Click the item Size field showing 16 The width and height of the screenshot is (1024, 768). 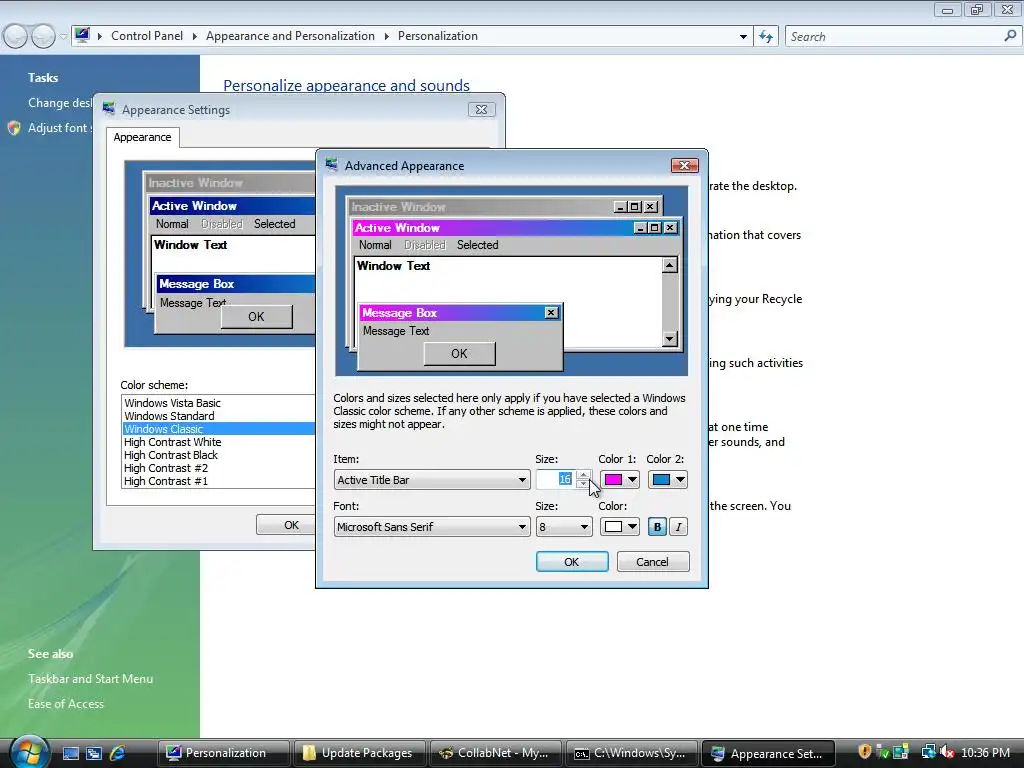556,480
